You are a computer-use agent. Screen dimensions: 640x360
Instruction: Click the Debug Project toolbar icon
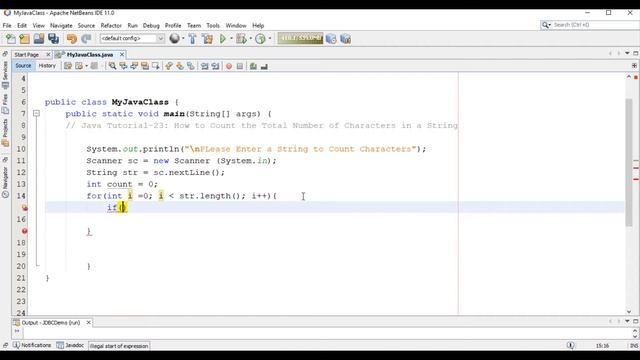click(x=241, y=39)
